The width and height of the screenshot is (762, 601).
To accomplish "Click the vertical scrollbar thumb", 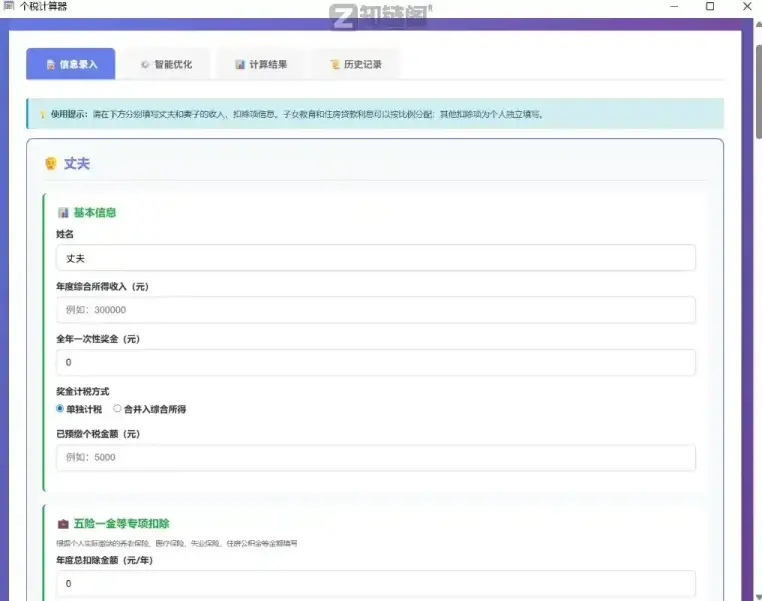I will pos(758,92).
